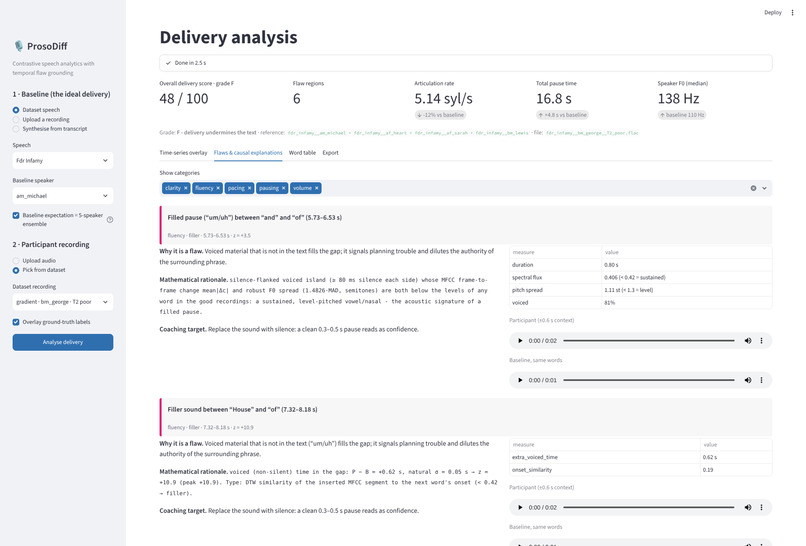The width and height of the screenshot is (806, 546).
Task: Open options menu of first Participant audio
Action: 761,340
